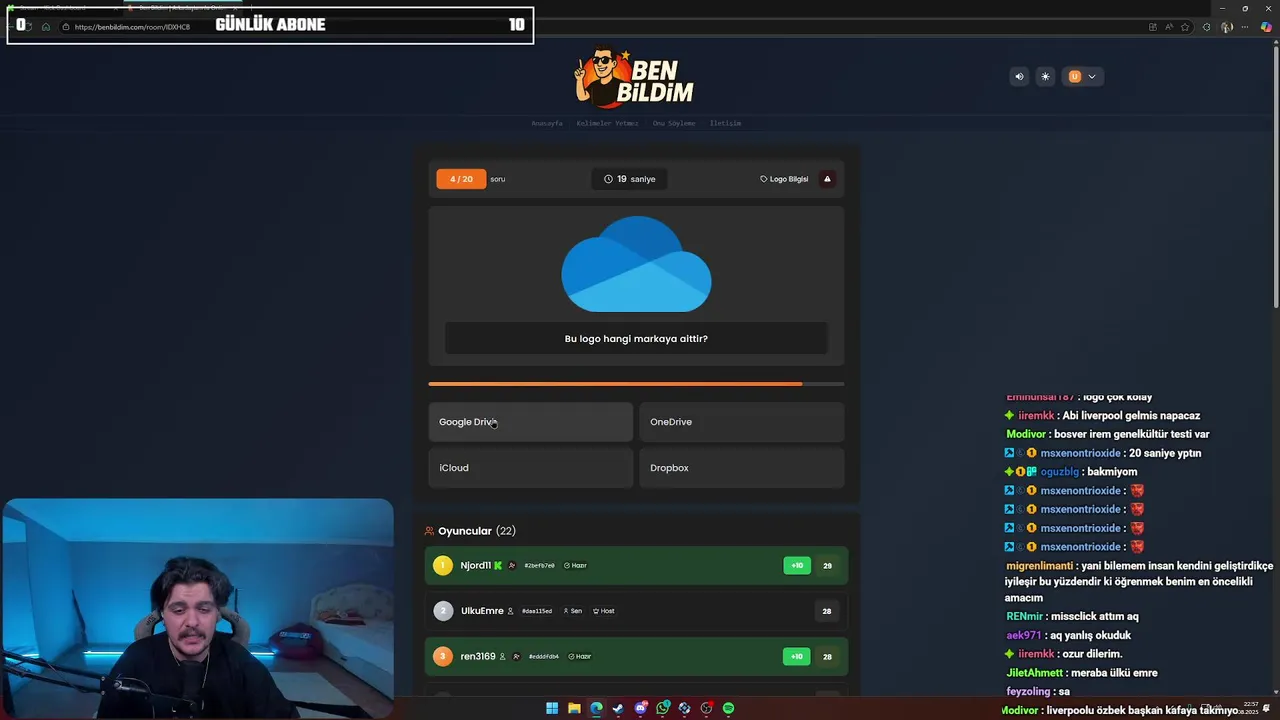Click chat username feyzoling
Screen dimensions: 1280x720
[x=1028, y=691]
